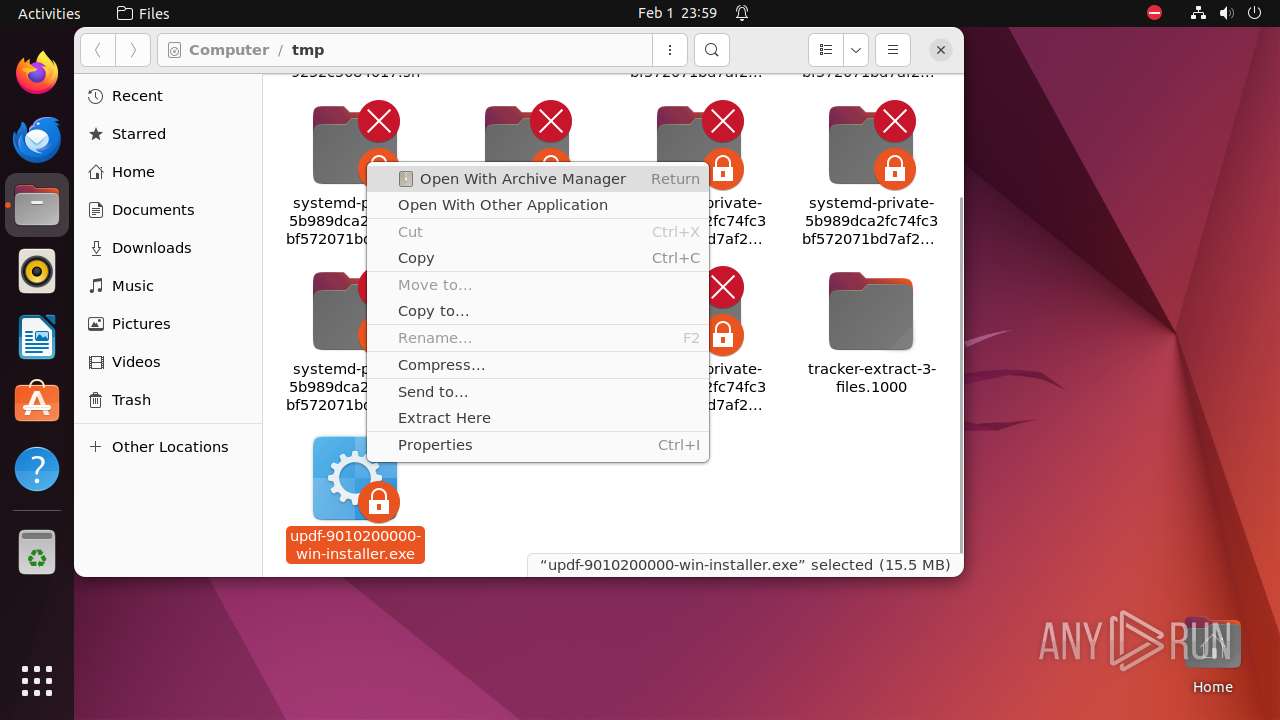Open Properties from context menu

click(x=538, y=445)
